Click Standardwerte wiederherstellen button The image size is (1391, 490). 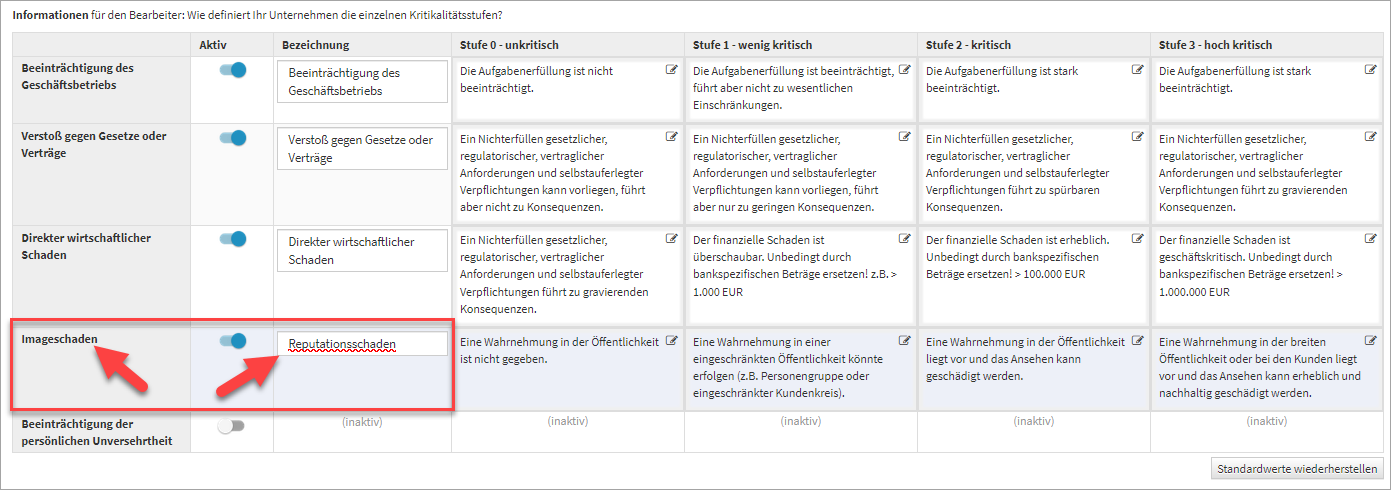[1297, 468]
